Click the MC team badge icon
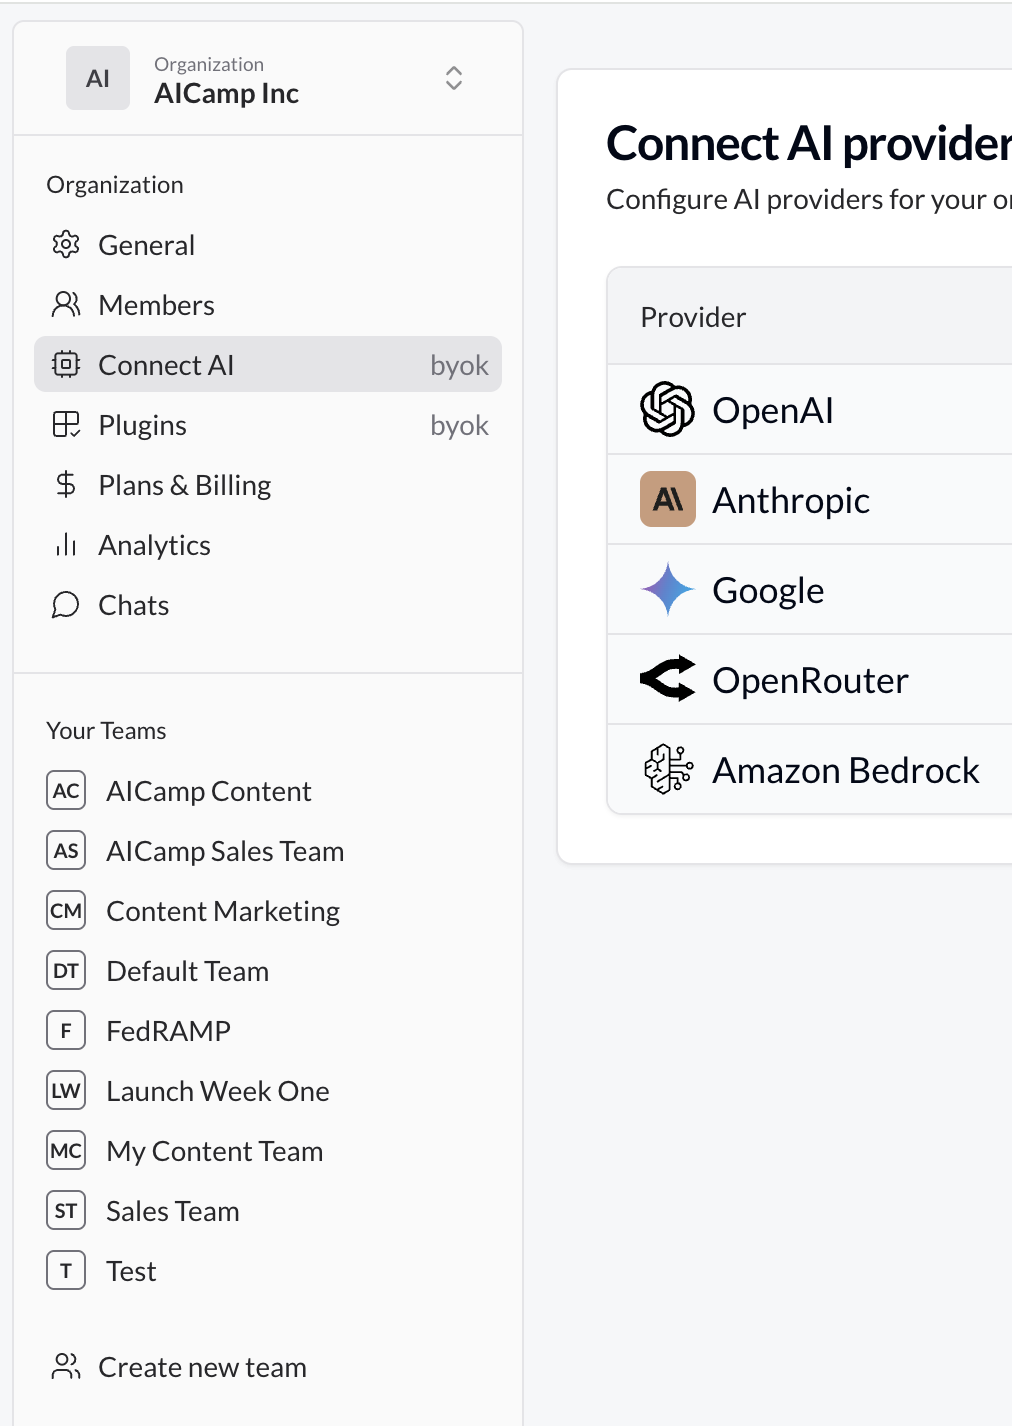The height and width of the screenshot is (1426, 1012). [x=66, y=1150]
